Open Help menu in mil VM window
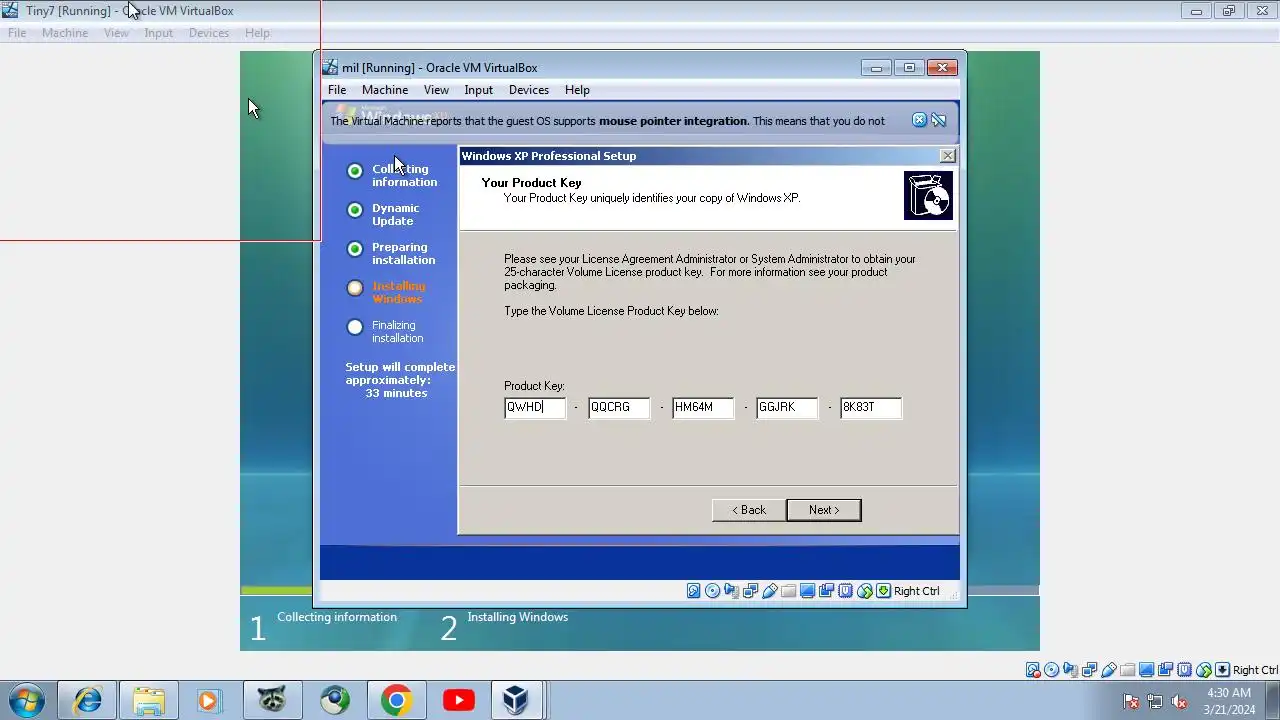This screenshot has width=1280, height=720. [577, 90]
